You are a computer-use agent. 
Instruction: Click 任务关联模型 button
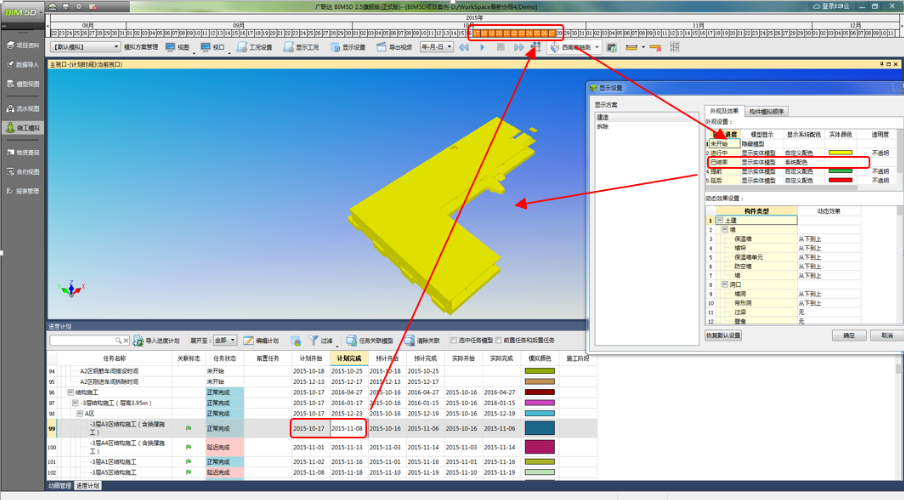370,341
